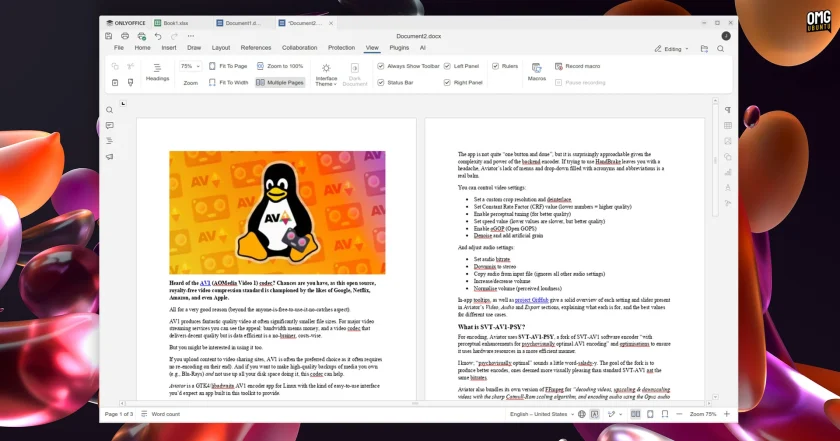
Task: Click Record macro
Action: pyautogui.click(x=578, y=66)
